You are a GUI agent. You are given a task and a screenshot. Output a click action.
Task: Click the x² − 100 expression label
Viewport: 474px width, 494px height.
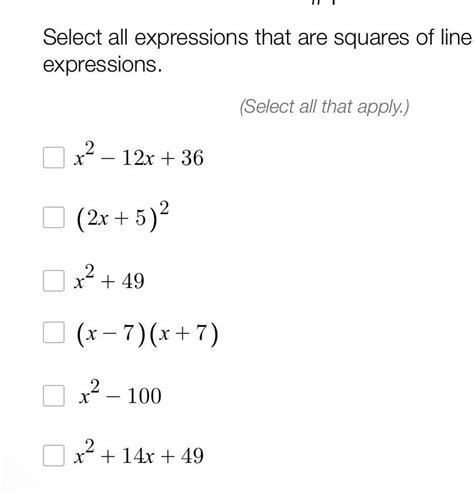tap(120, 392)
